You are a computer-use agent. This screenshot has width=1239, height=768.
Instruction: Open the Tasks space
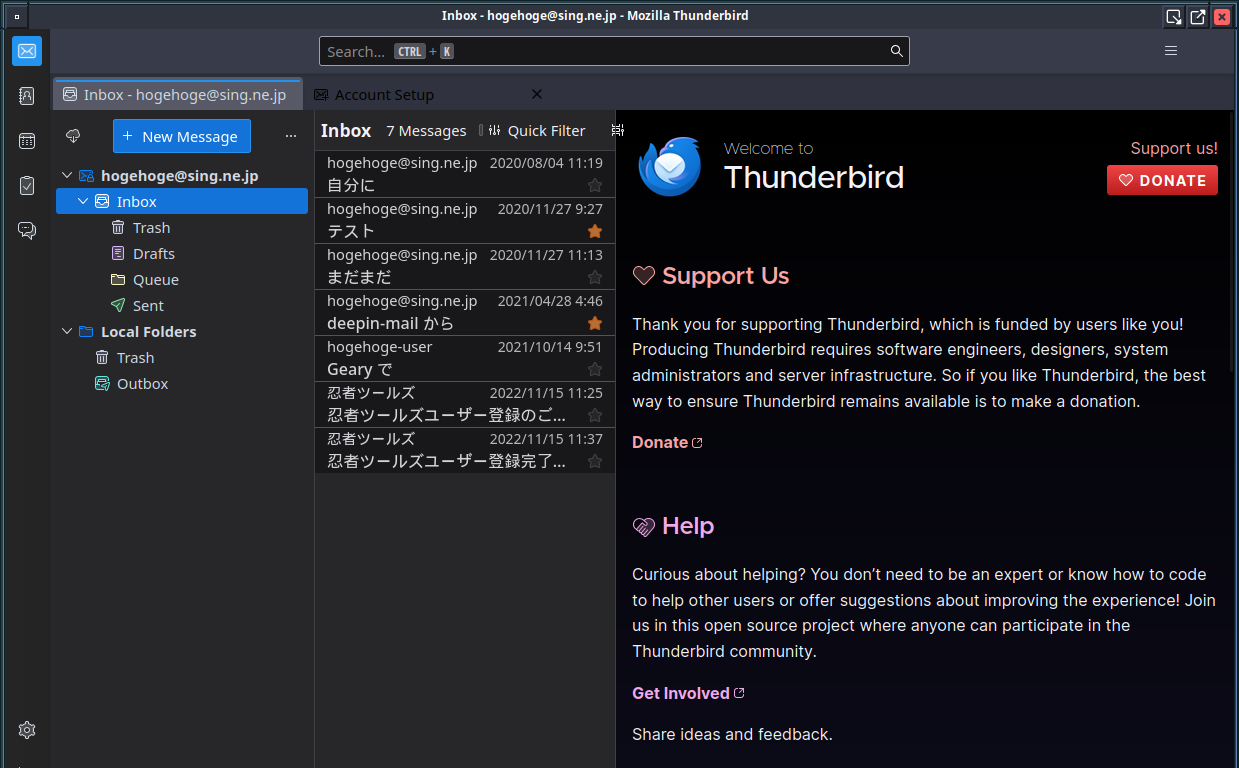27,186
